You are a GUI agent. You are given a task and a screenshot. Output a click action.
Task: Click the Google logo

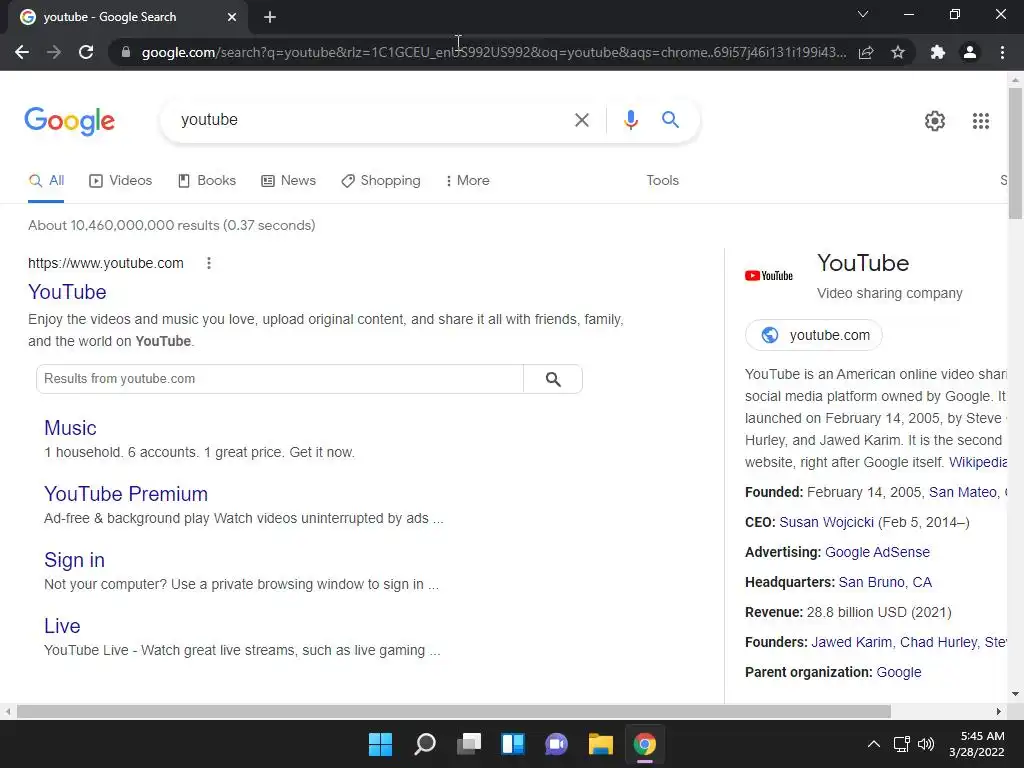click(x=70, y=121)
